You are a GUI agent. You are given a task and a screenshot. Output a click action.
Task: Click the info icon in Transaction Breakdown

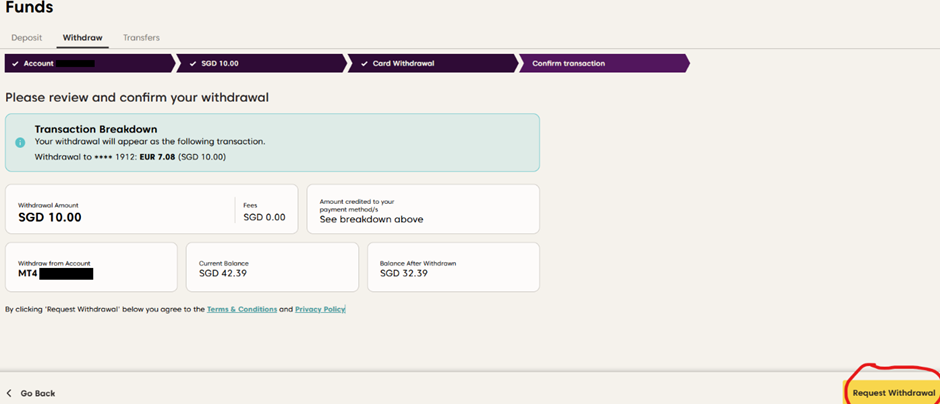(20, 142)
